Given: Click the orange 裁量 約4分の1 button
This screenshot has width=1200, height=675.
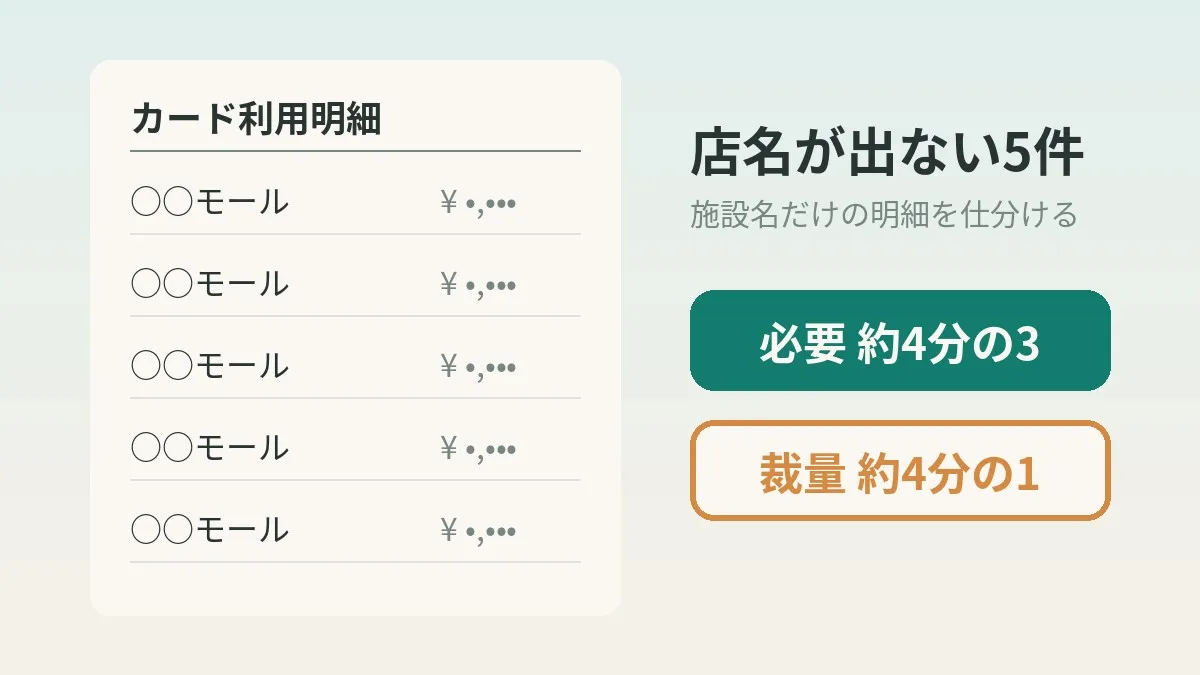Looking at the screenshot, I should click(900, 471).
